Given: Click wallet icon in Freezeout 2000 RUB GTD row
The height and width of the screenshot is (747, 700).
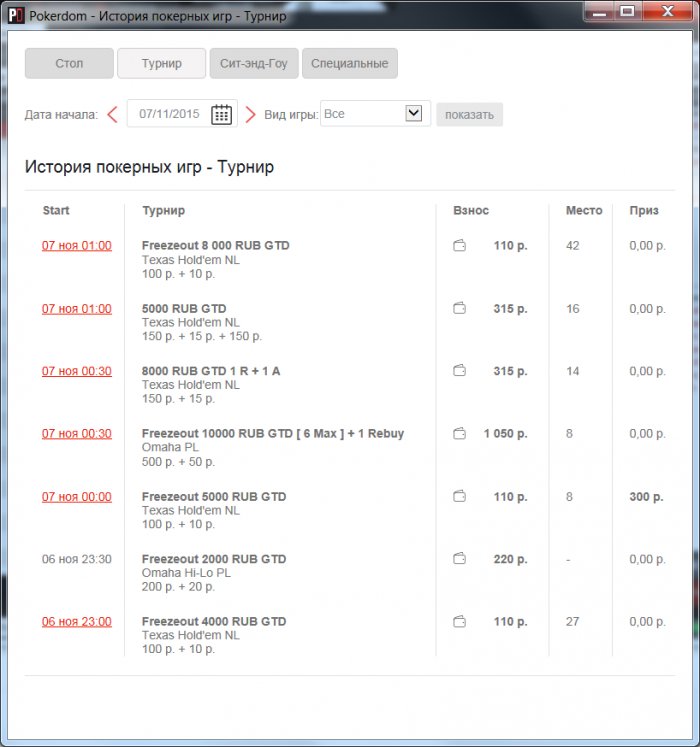Looking at the screenshot, I should coord(459,558).
